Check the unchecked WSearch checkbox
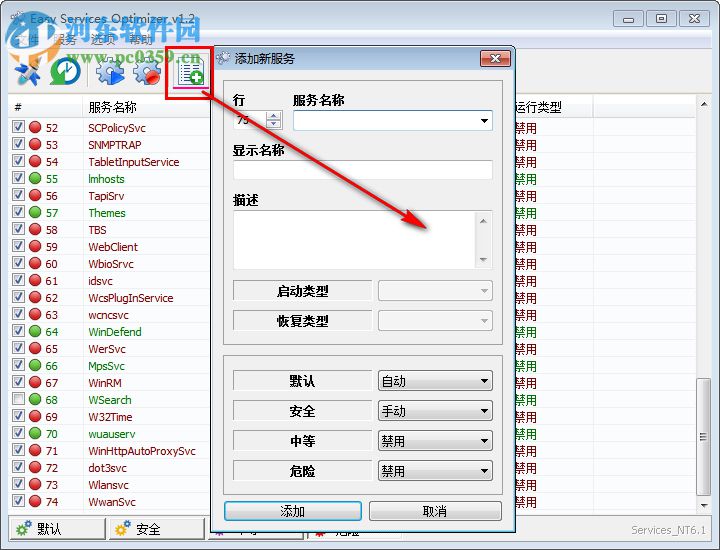 (18, 398)
